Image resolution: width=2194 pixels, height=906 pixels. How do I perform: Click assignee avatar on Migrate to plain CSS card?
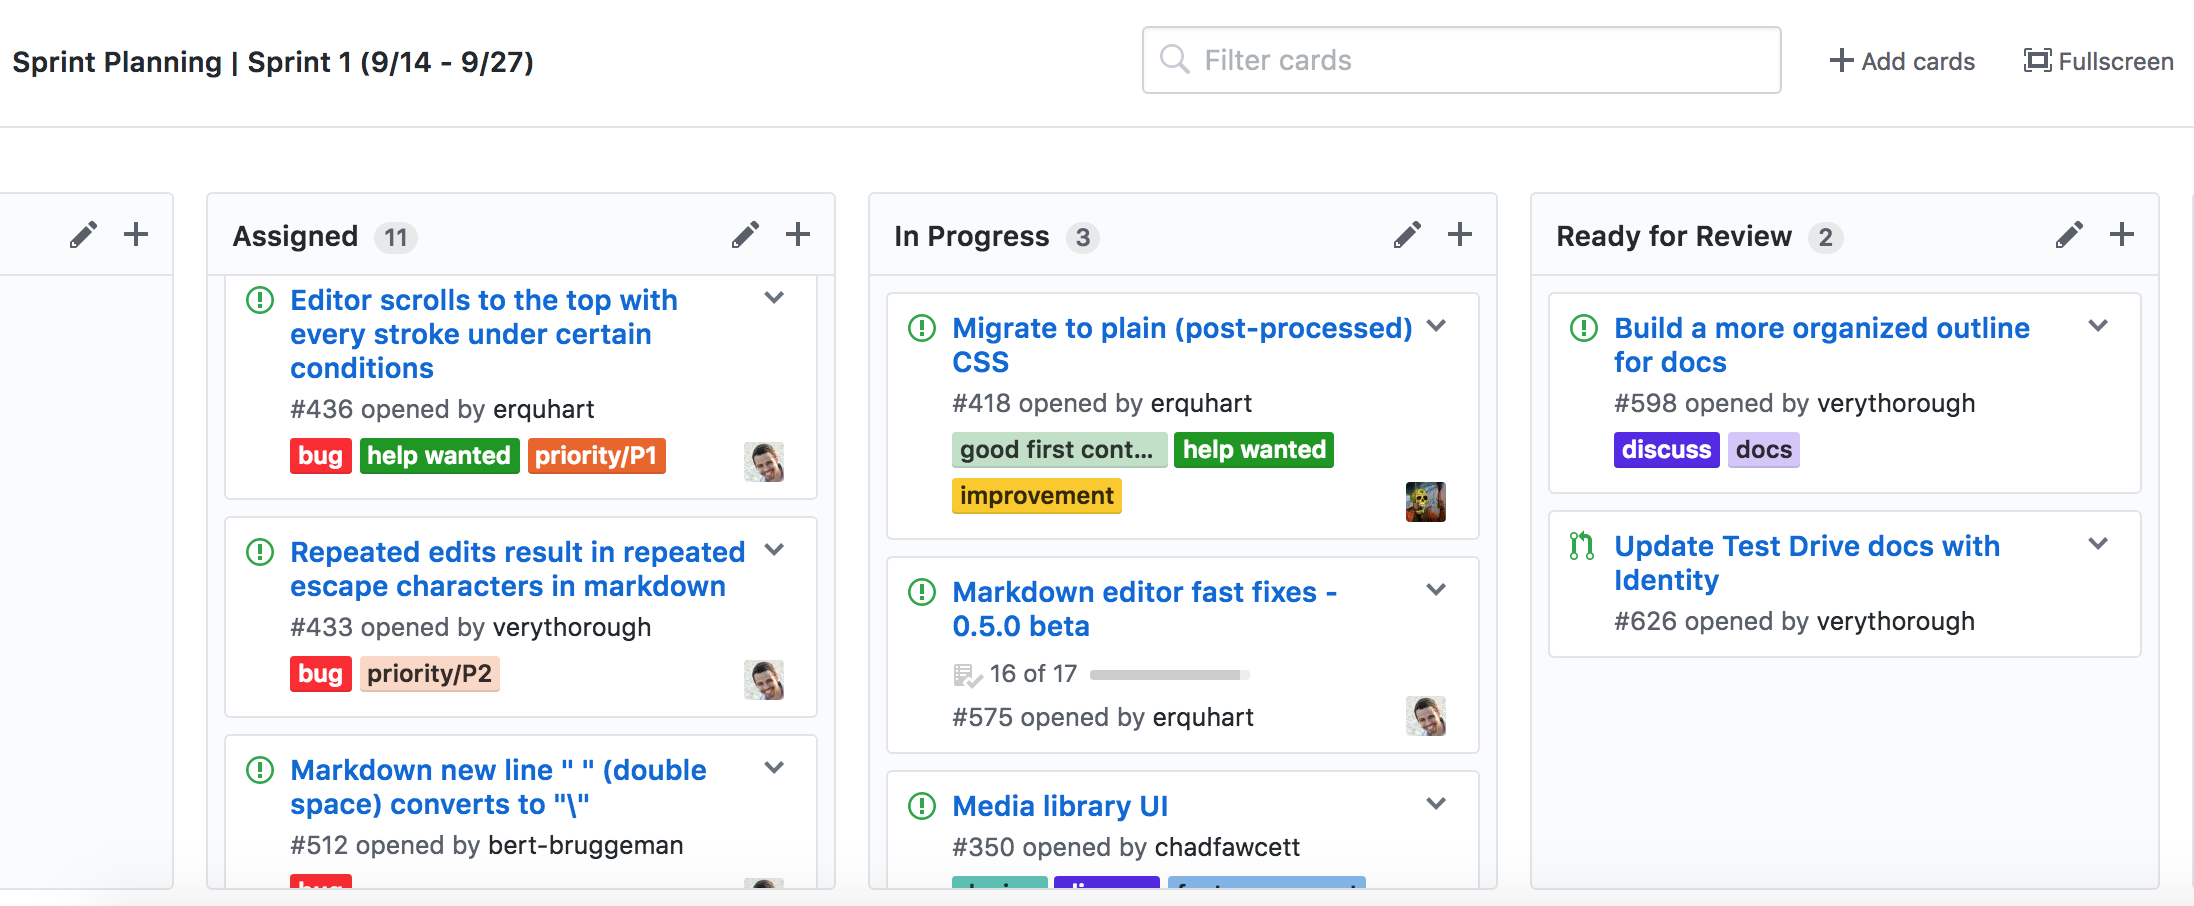pyautogui.click(x=1425, y=502)
